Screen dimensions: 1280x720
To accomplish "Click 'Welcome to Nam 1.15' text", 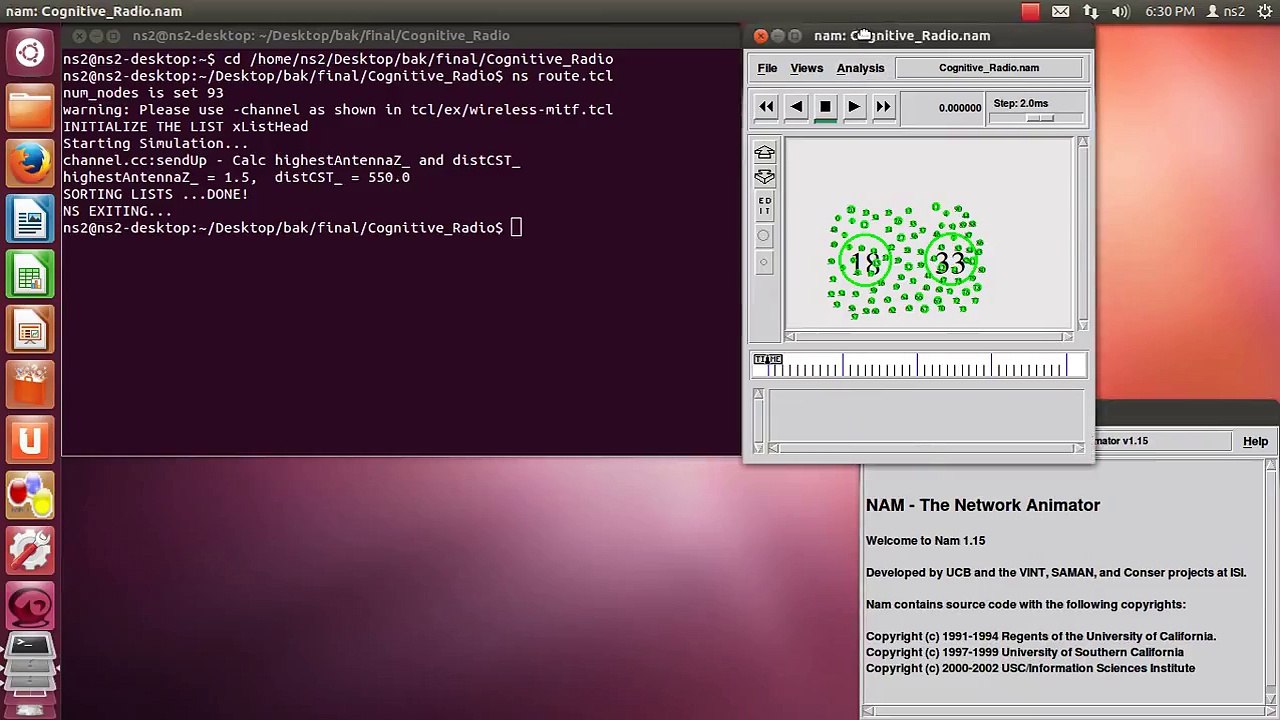I will [x=925, y=541].
